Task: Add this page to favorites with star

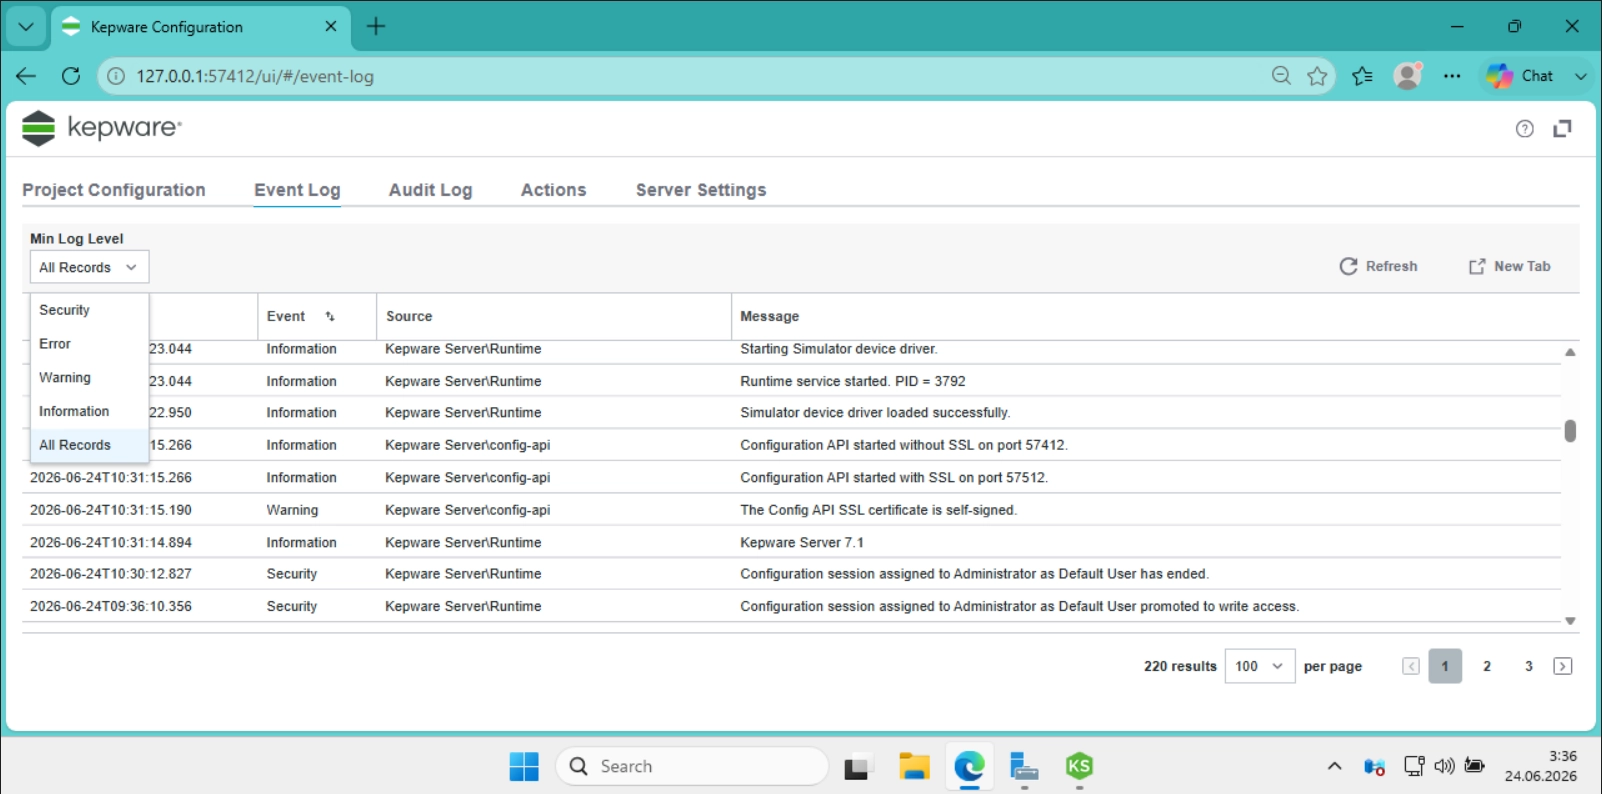Action: 1318,76
